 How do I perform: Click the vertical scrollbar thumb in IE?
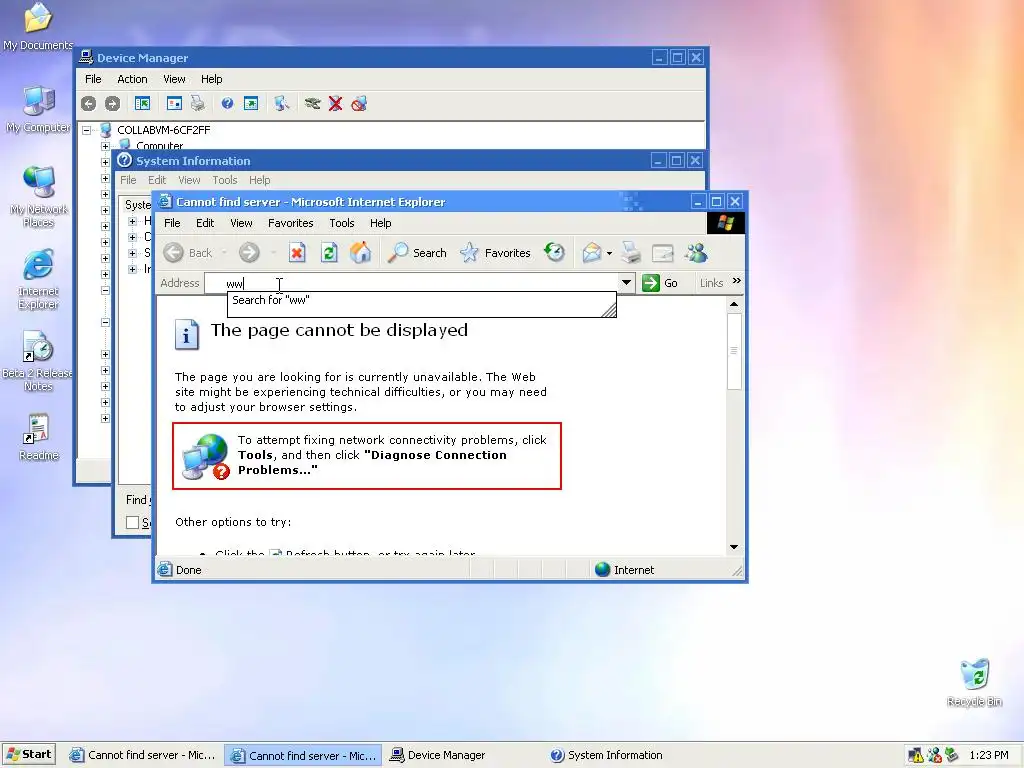pos(734,351)
